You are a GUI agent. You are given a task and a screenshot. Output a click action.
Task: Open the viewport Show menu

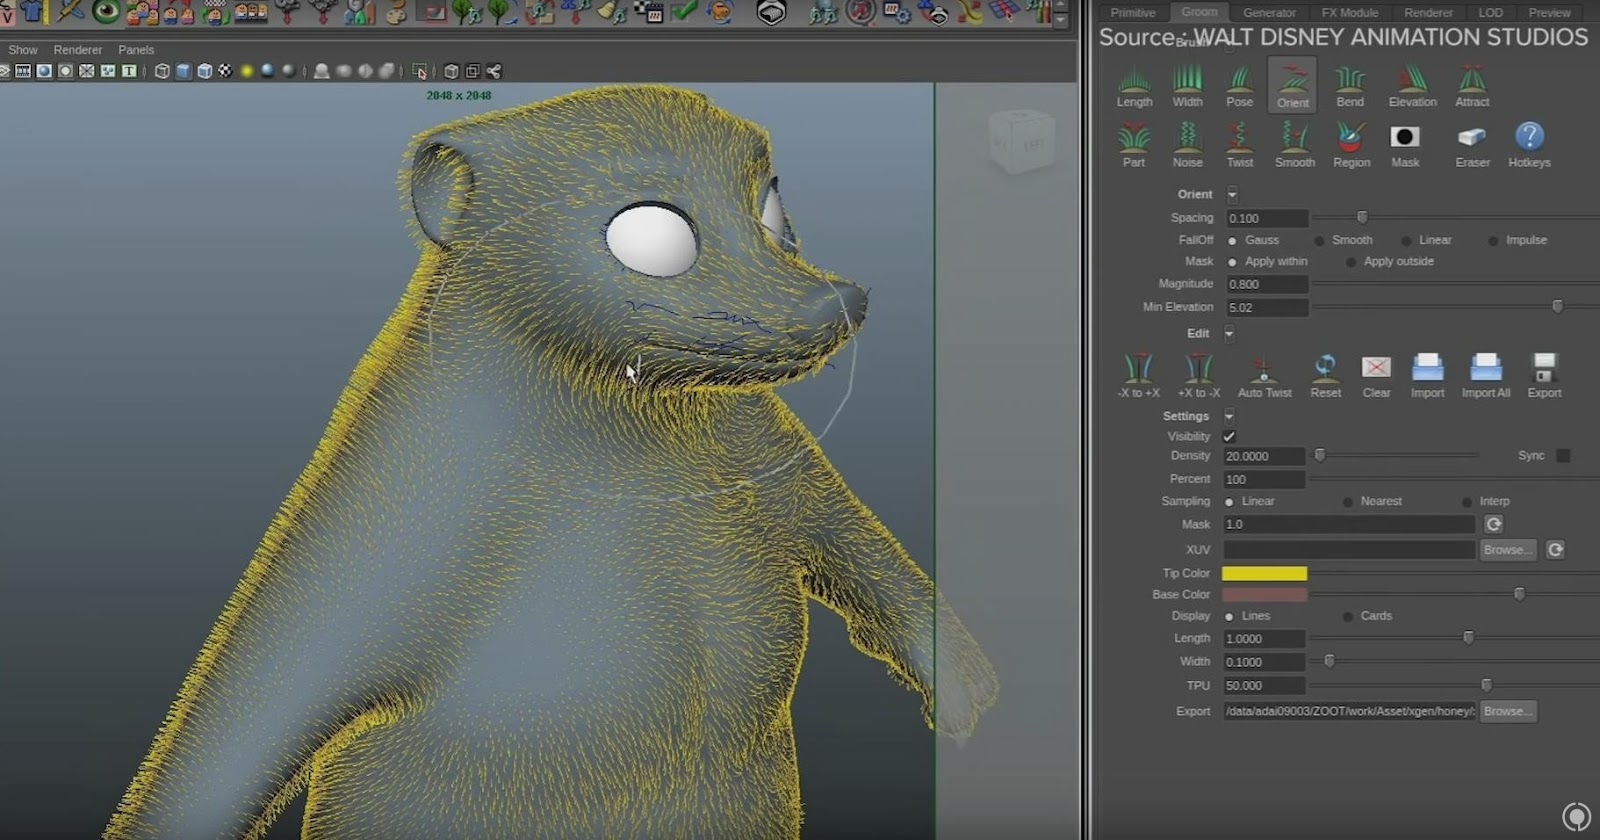(23, 50)
